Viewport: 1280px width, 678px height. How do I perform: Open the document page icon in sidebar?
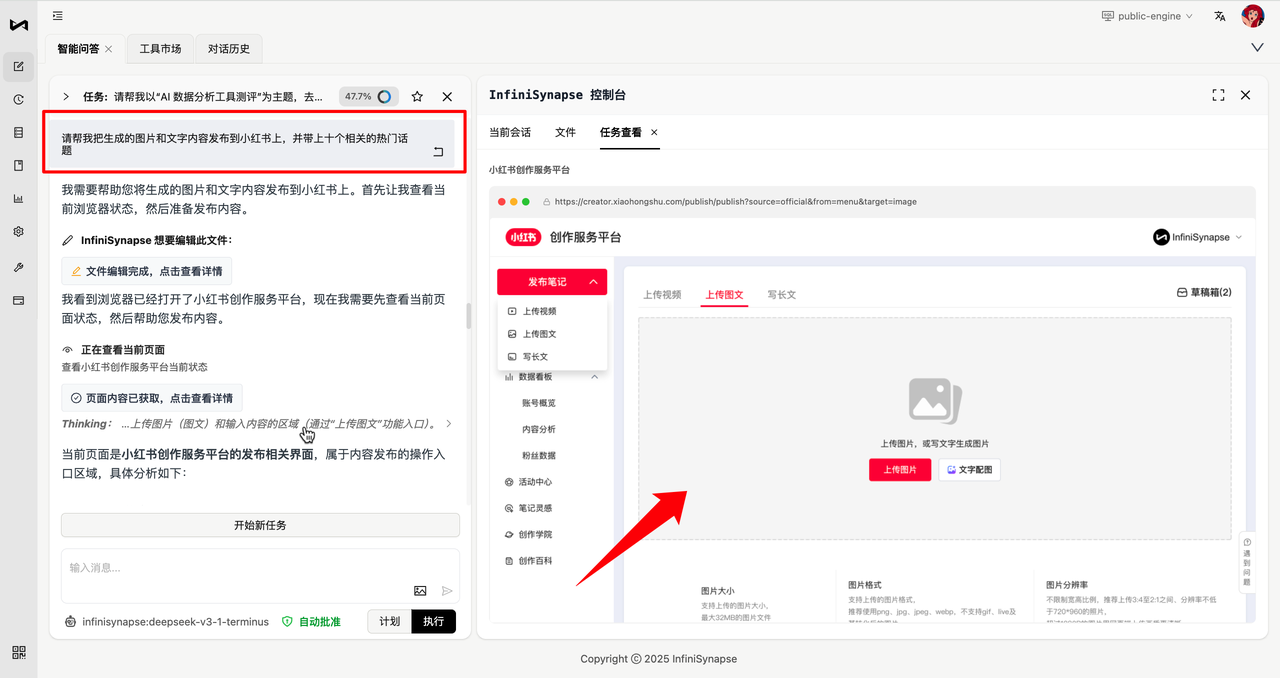[x=18, y=165]
